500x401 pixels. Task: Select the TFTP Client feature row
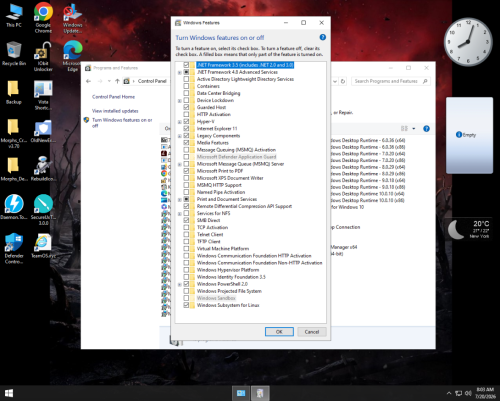[208, 241]
